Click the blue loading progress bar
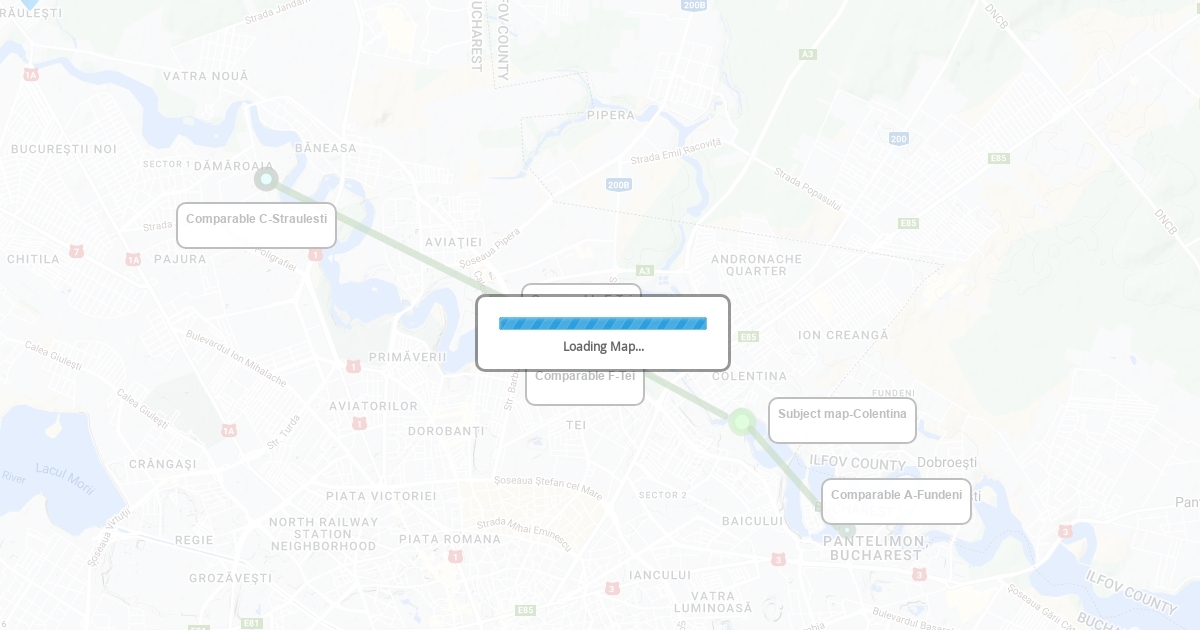This screenshot has height=630, width=1200. coord(603,323)
